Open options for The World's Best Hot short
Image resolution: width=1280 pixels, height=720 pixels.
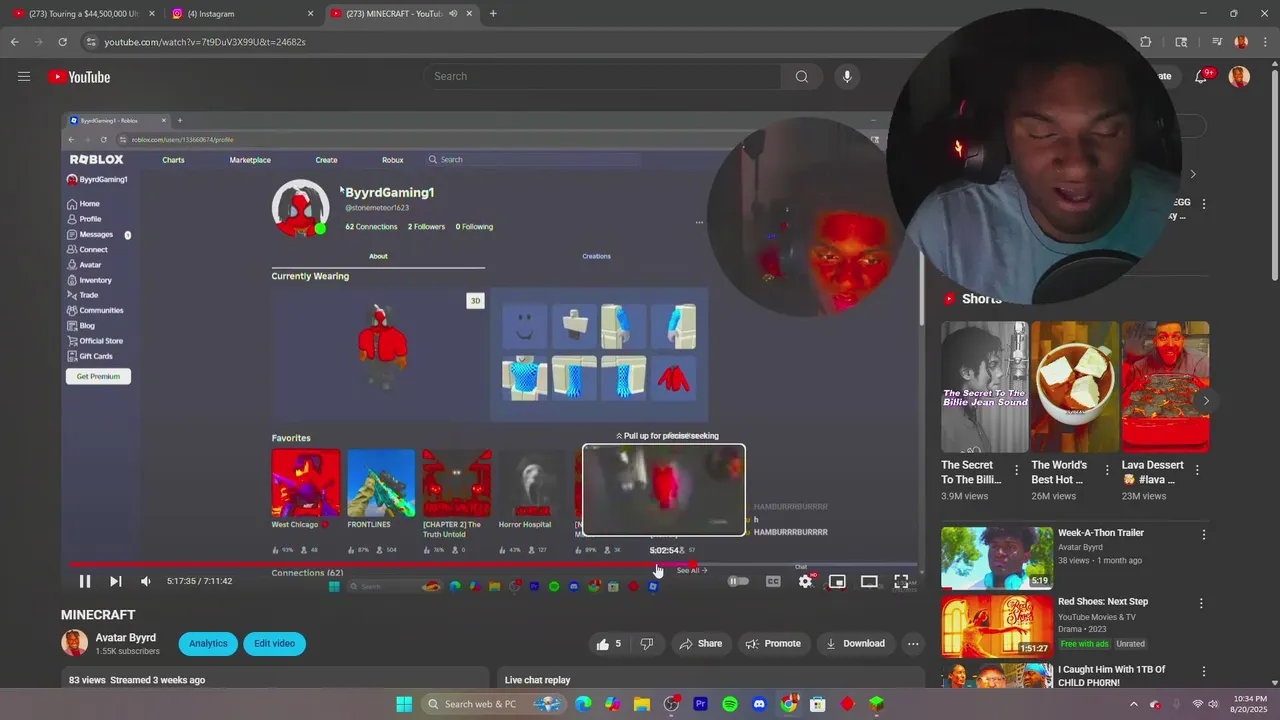coord(1107,470)
